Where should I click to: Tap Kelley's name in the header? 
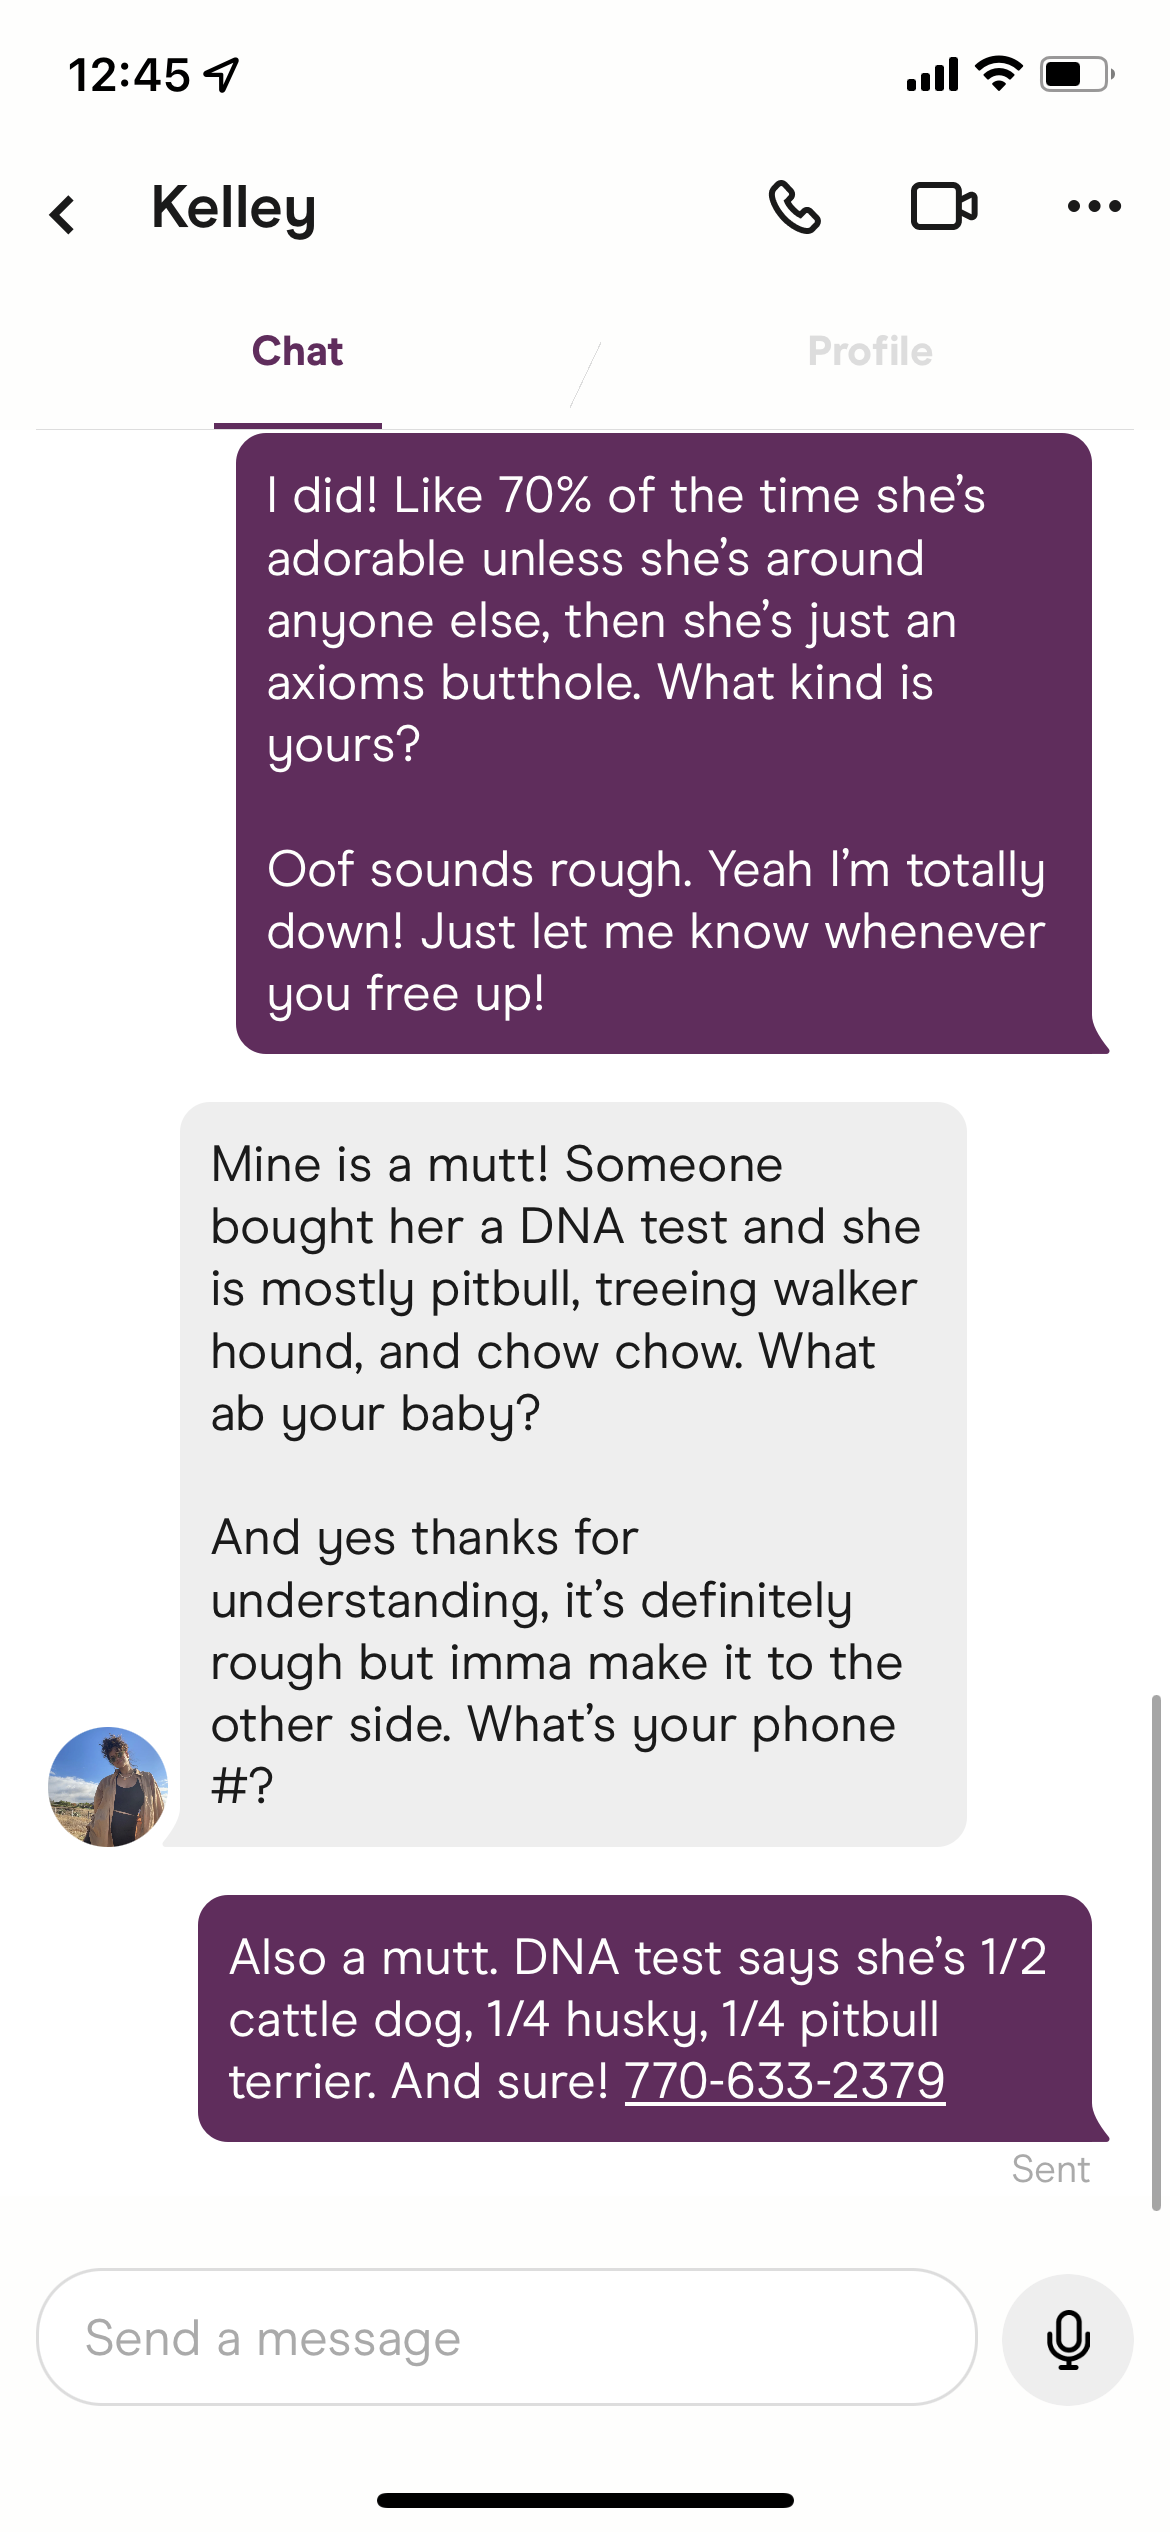[x=235, y=209]
